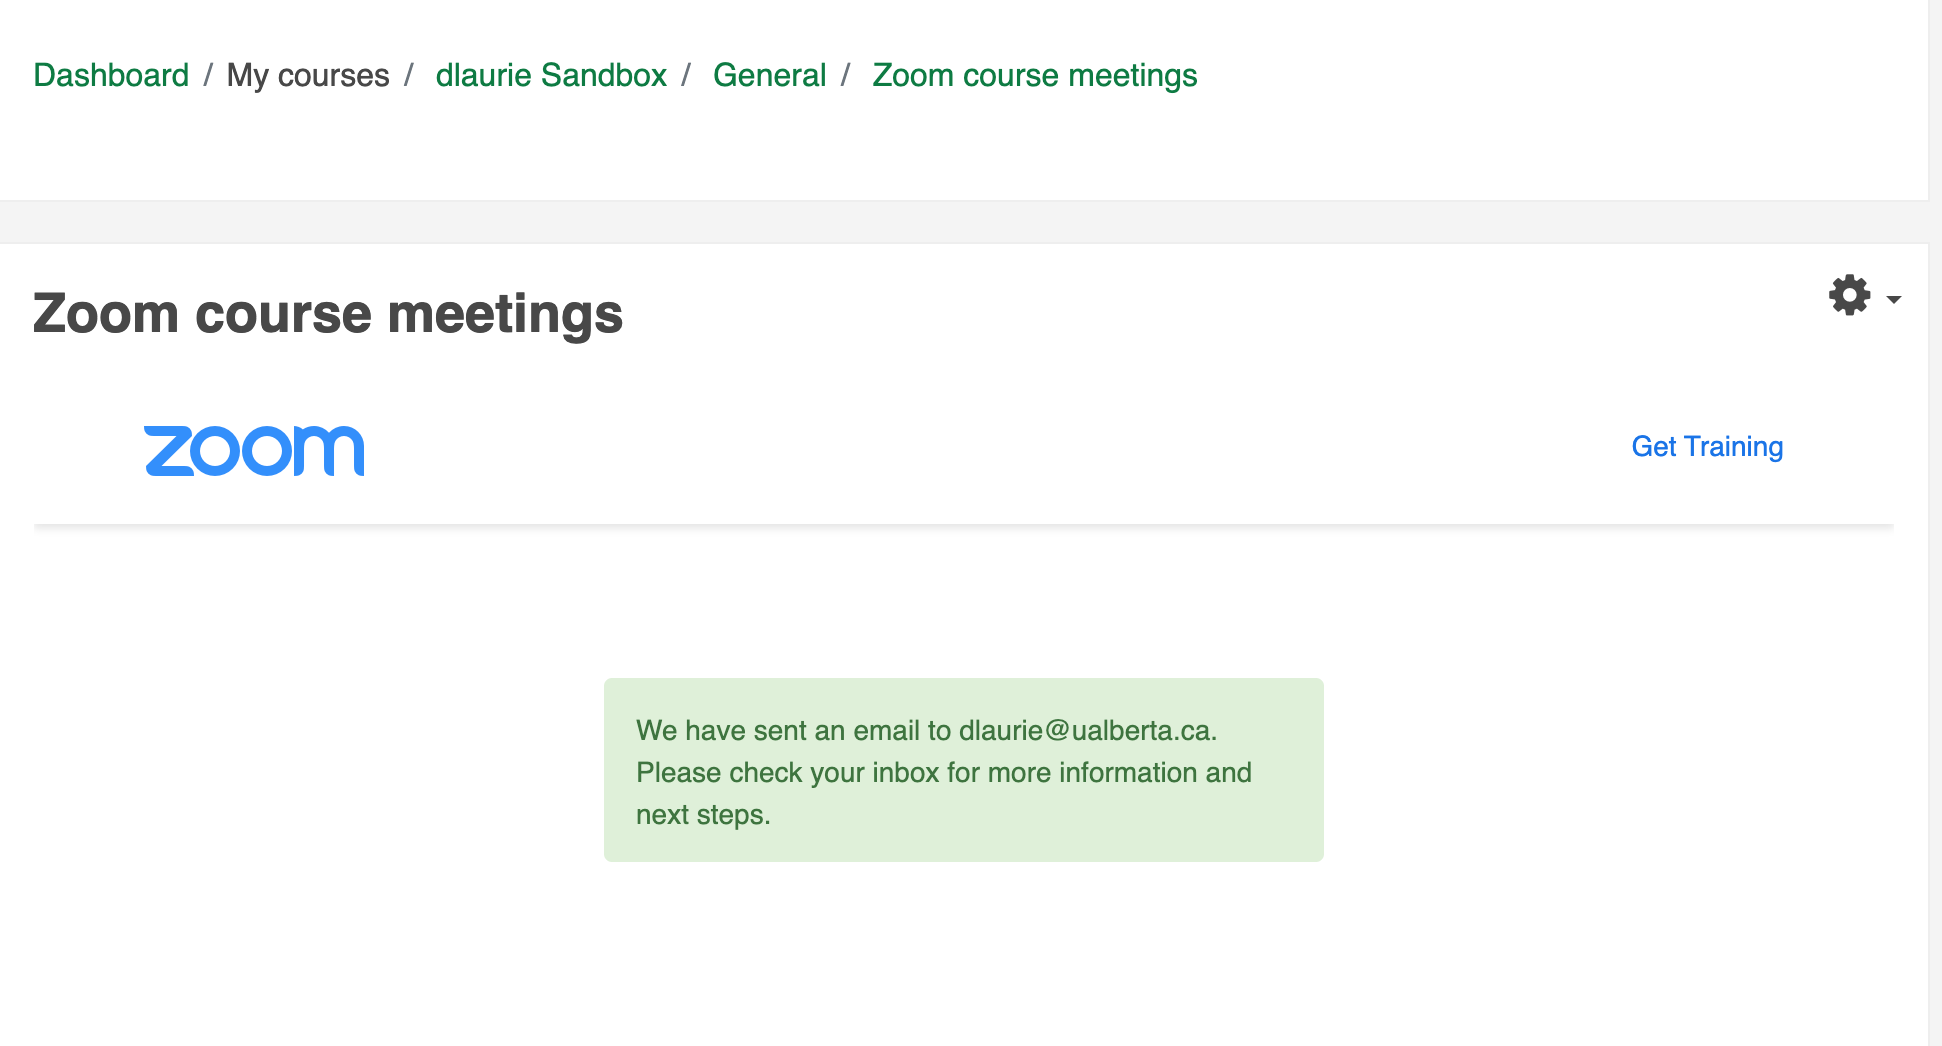The width and height of the screenshot is (1942, 1046).
Task: Click the horizontal divider below the Zoom logo
Action: coord(964,524)
